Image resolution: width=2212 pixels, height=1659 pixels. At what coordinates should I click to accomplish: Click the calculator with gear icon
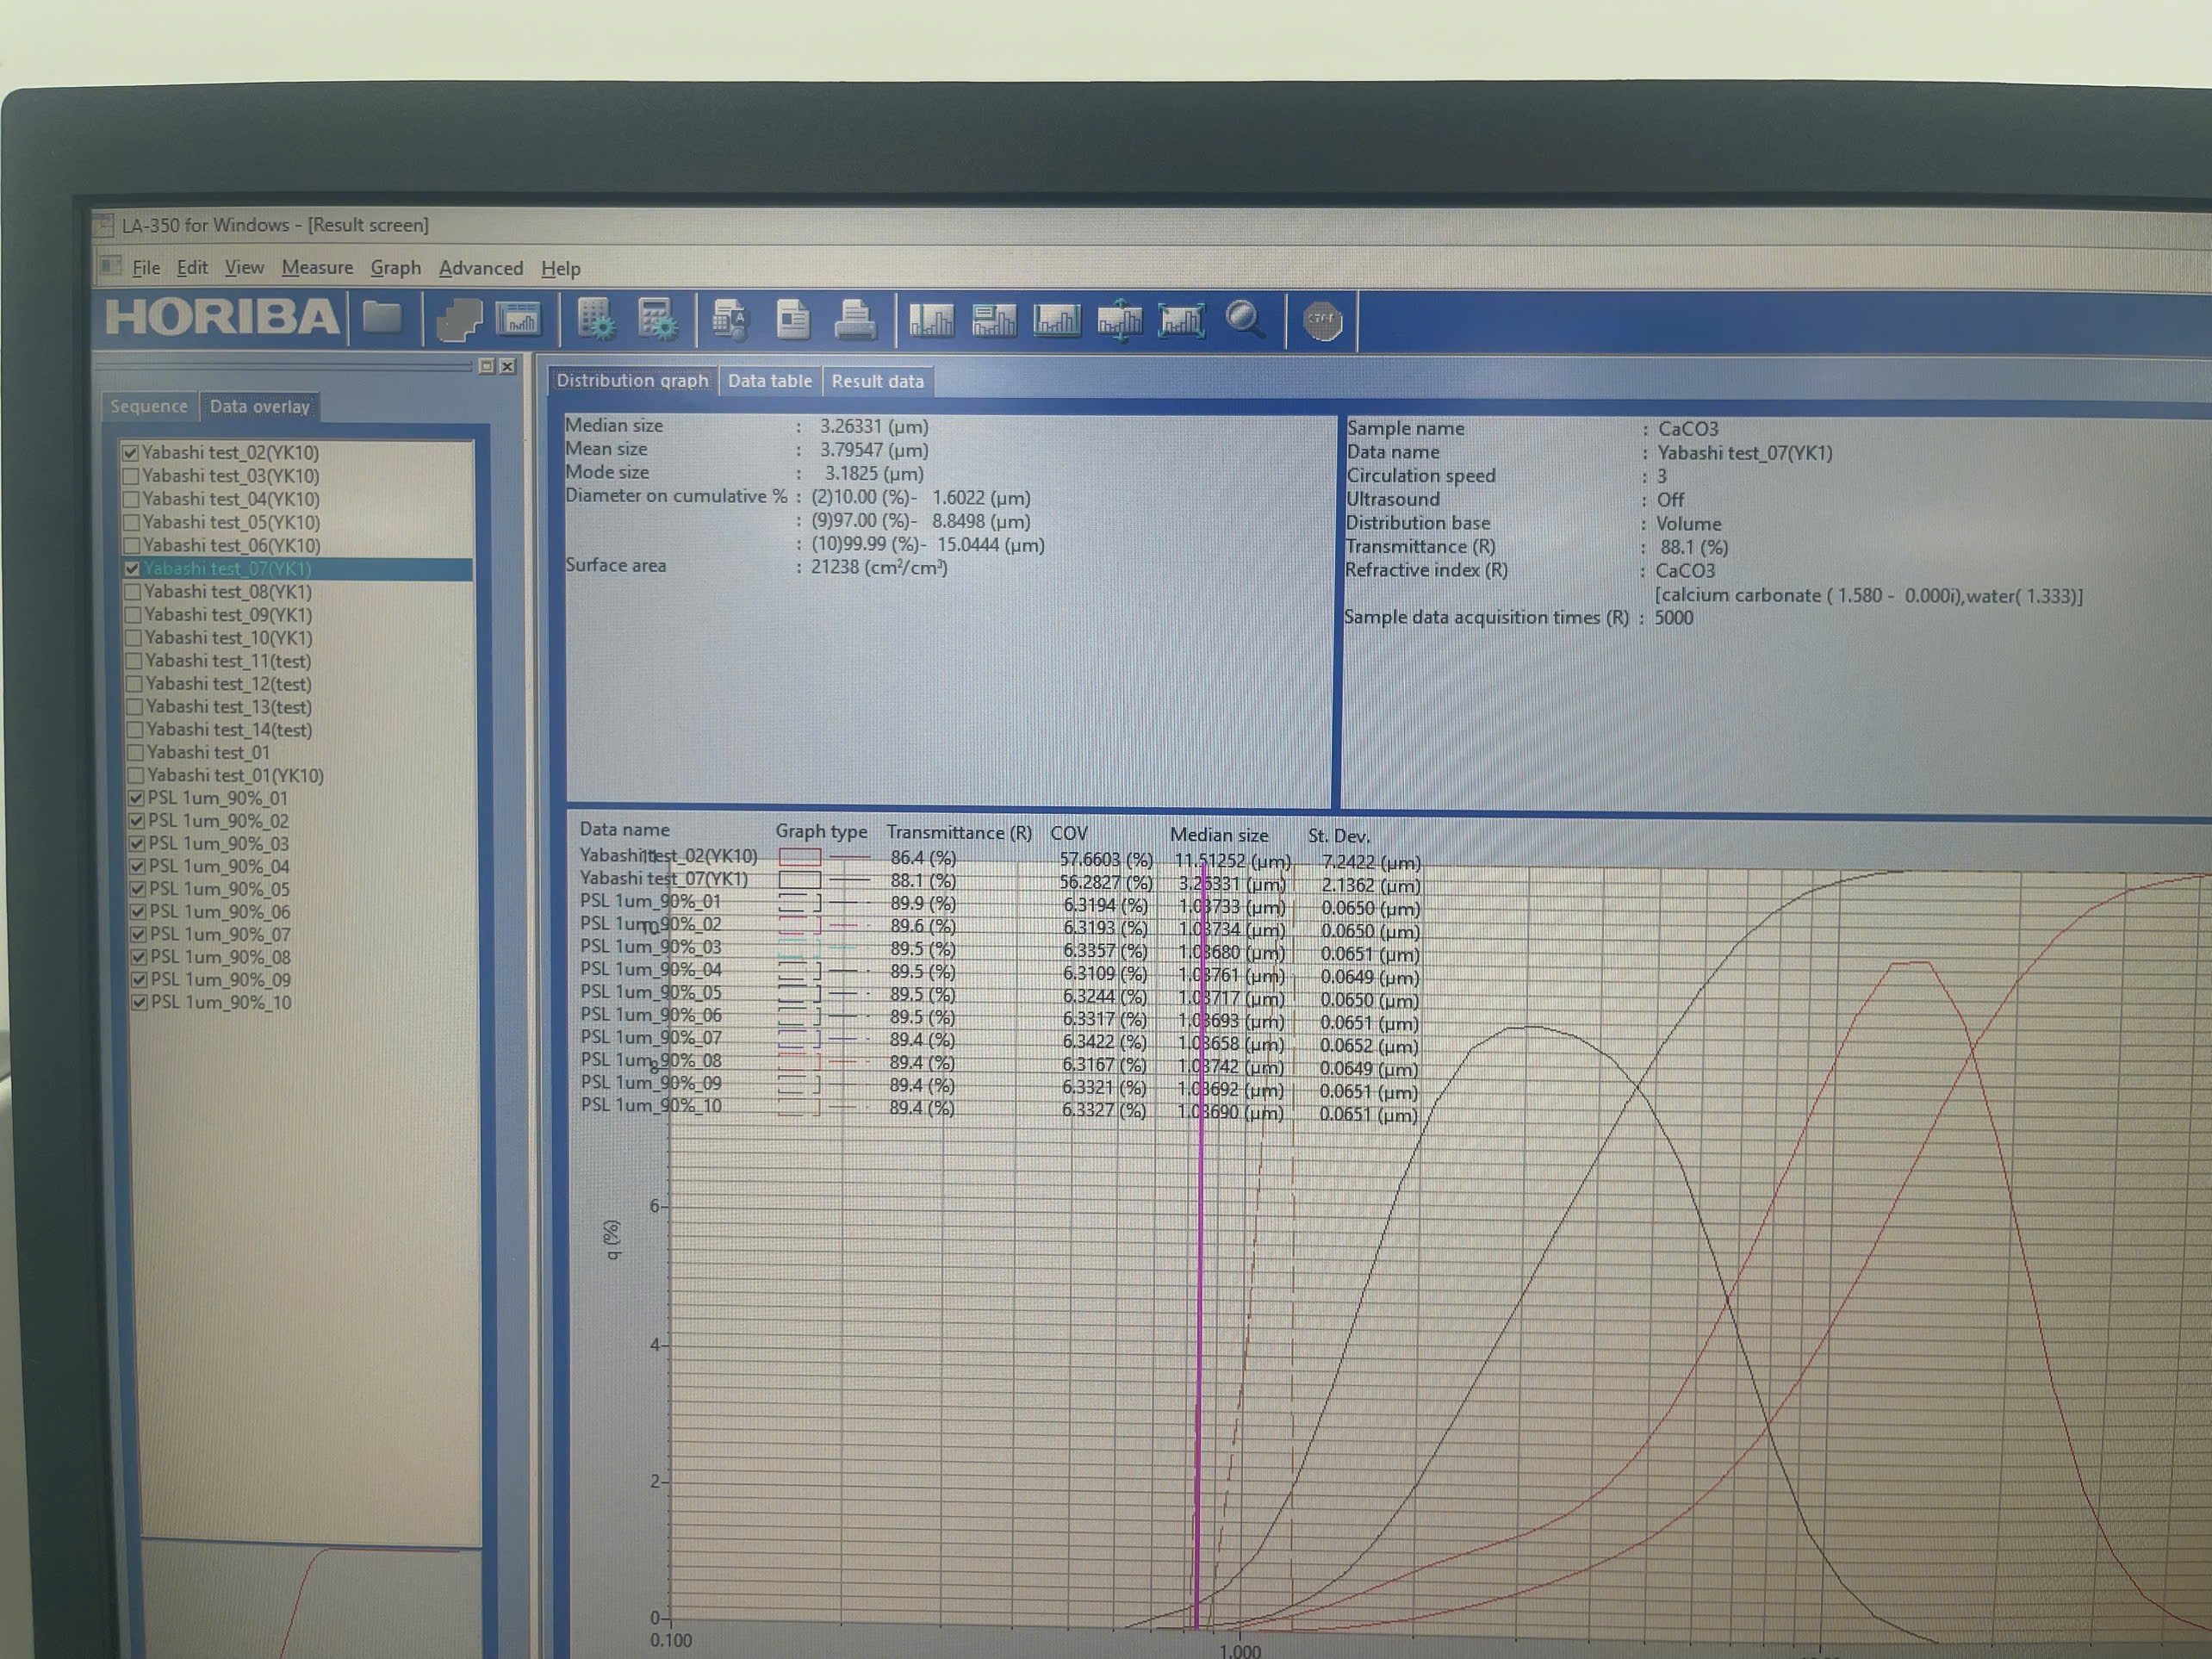[657, 320]
